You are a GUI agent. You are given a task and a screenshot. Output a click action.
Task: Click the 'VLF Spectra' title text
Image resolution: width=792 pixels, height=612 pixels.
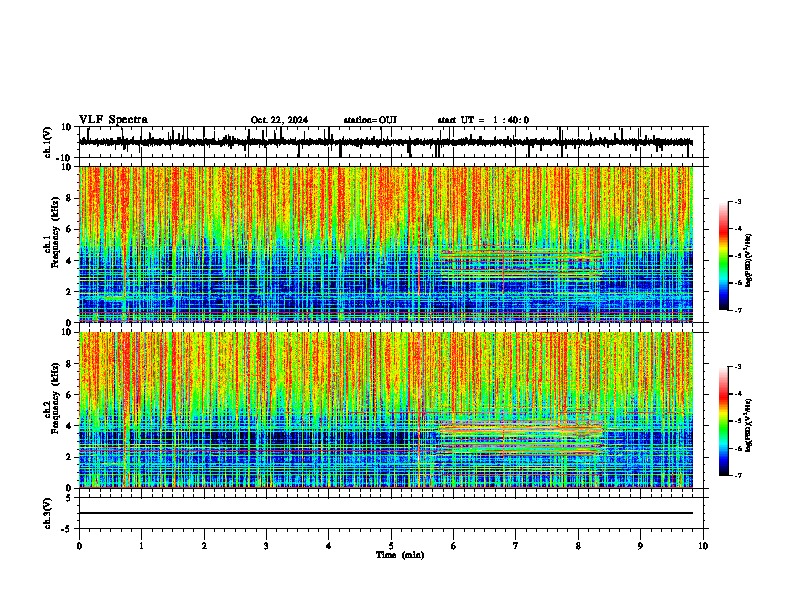point(113,119)
